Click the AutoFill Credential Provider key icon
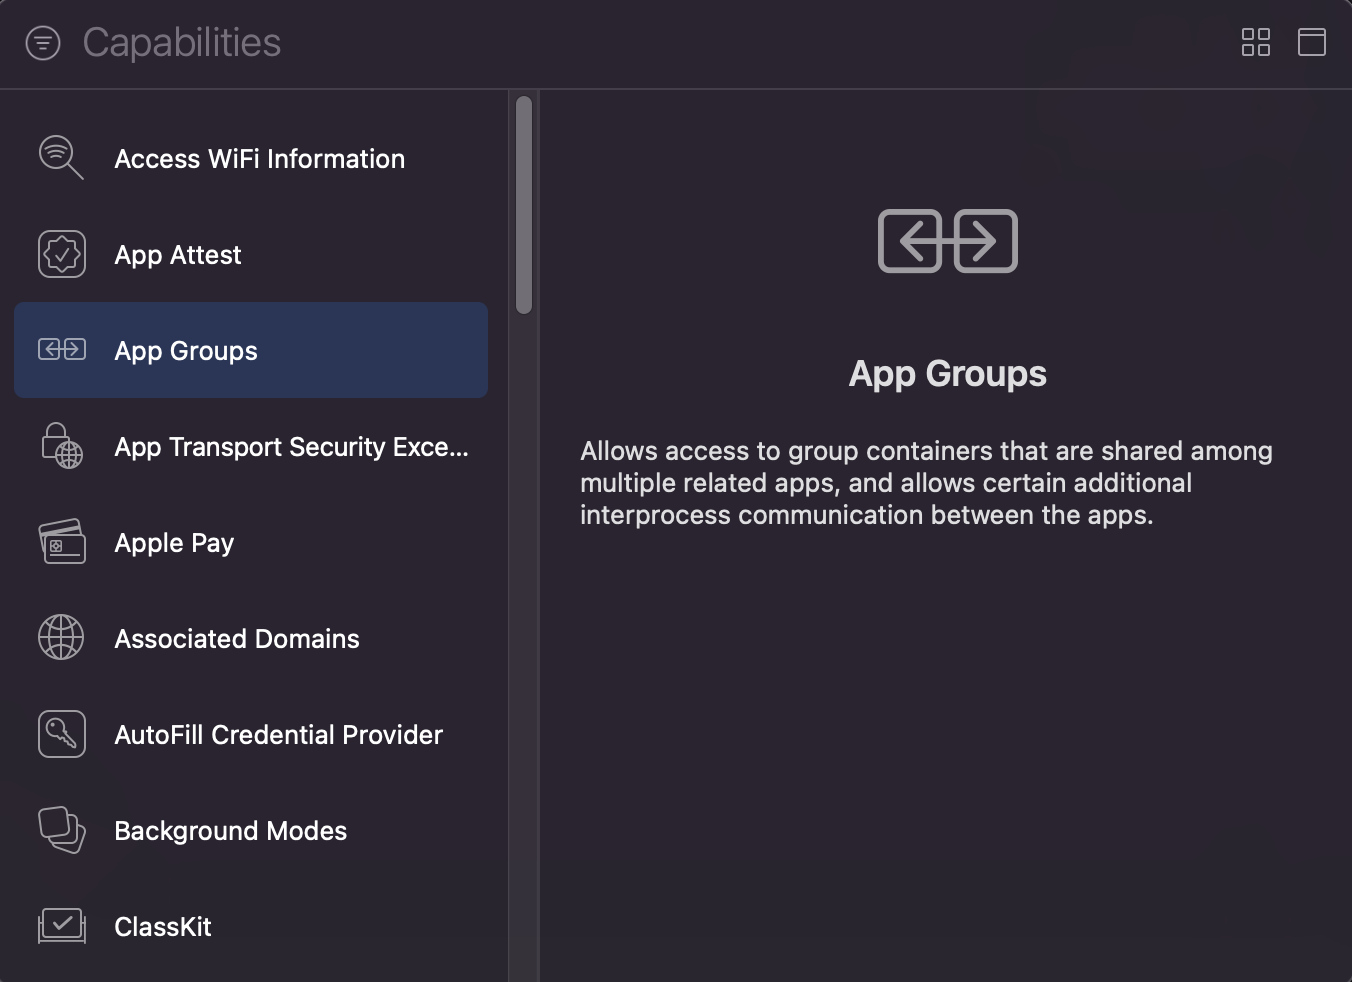This screenshot has width=1352, height=982. (62, 734)
